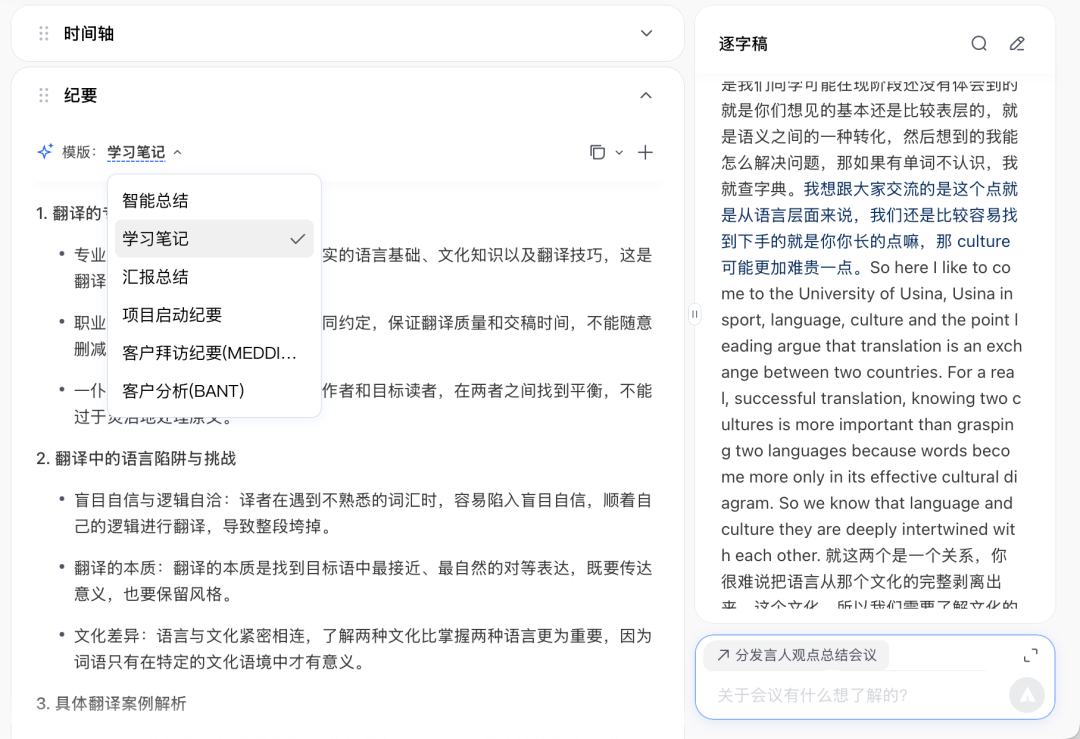The width and height of the screenshot is (1080, 739).
Task: Choose 客户分析(BANT) template
Action: click(x=183, y=391)
